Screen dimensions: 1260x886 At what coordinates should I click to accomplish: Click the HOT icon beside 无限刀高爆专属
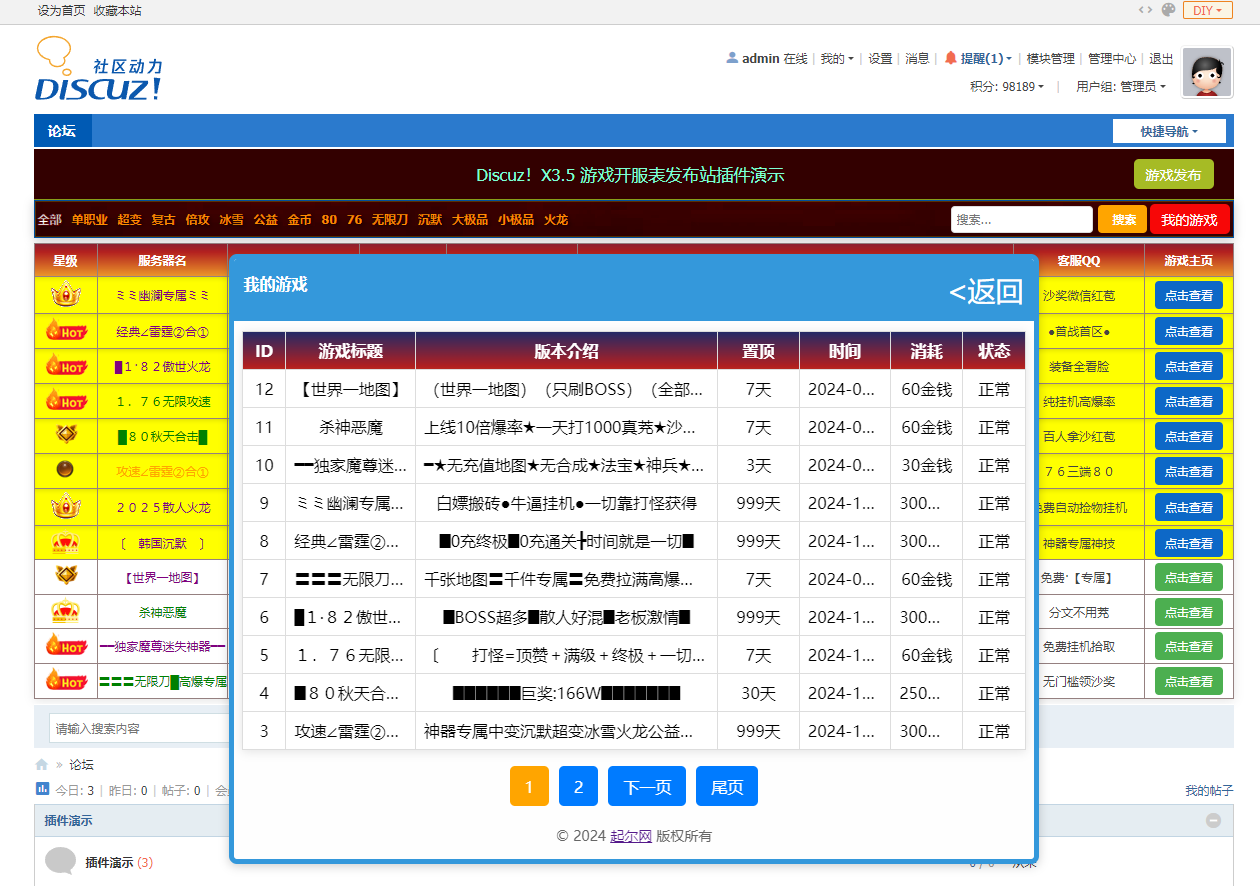66,681
